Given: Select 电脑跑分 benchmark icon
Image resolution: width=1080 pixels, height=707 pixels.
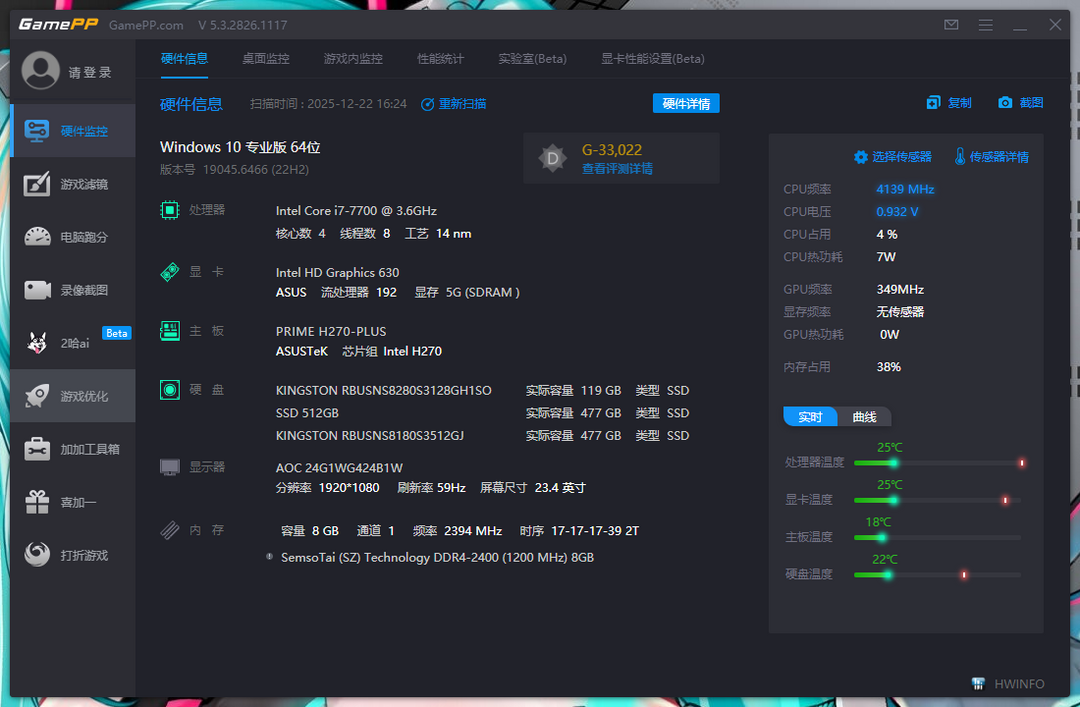Looking at the screenshot, I should pos(38,237).
